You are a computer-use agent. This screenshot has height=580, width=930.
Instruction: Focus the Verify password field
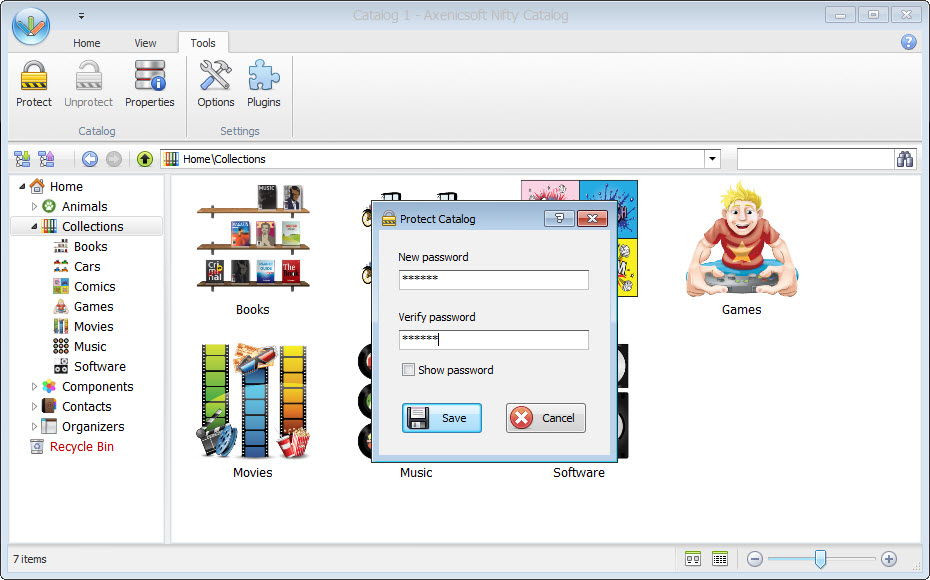[493, 339]
